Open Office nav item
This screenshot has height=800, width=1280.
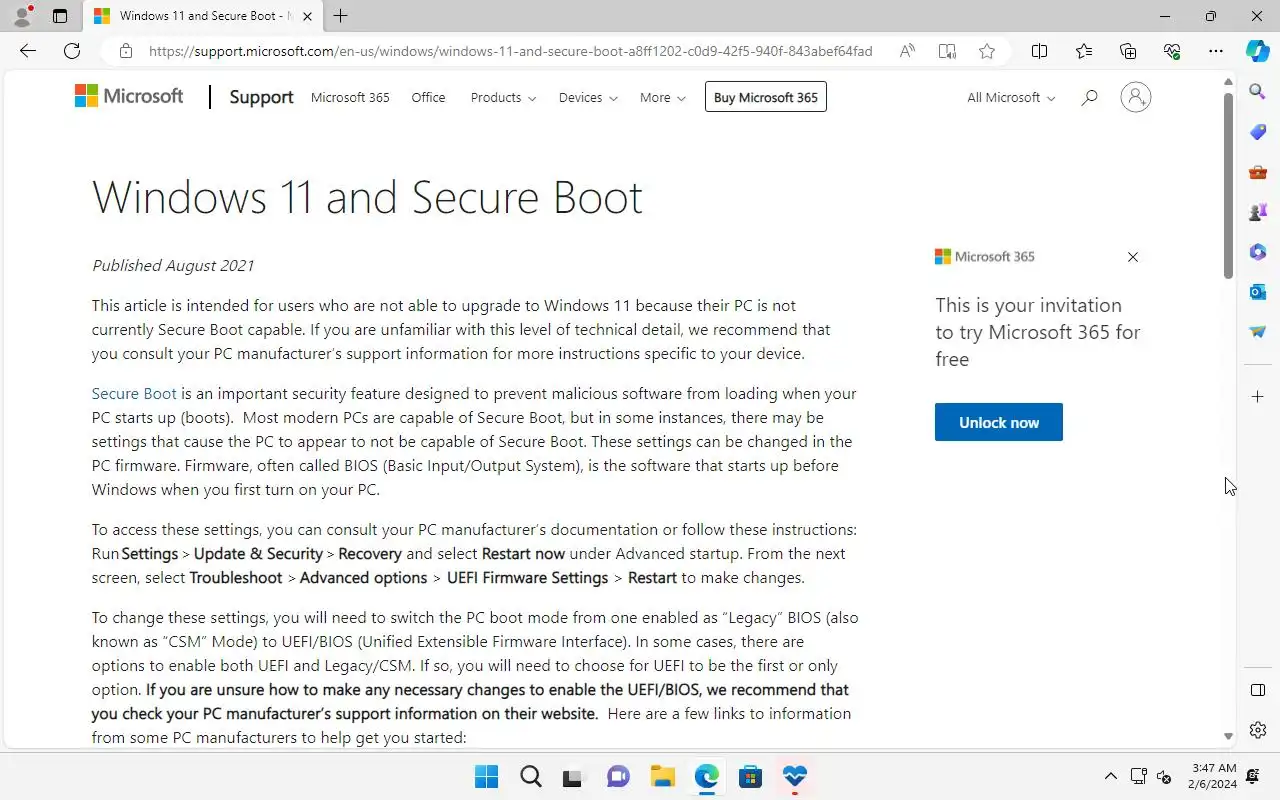(x=428, y=97)
